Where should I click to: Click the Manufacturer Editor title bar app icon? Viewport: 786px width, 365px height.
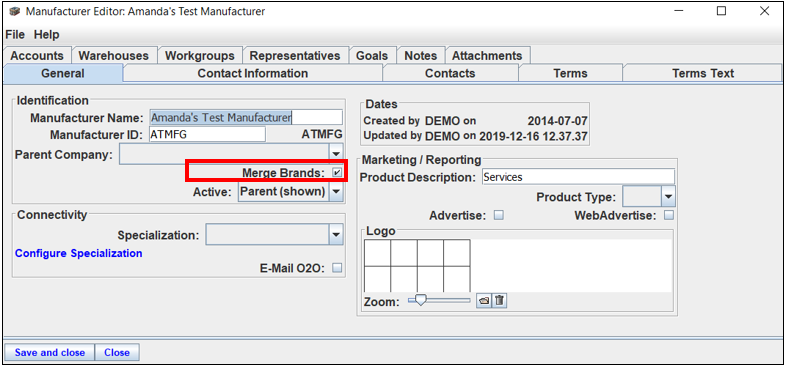[x=15, y=11]
